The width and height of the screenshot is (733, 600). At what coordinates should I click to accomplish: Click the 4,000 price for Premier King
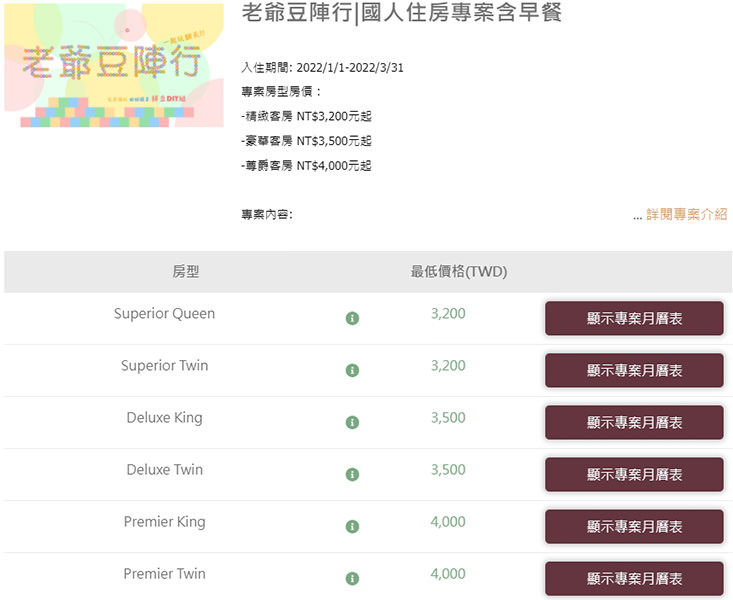point(448,522)
